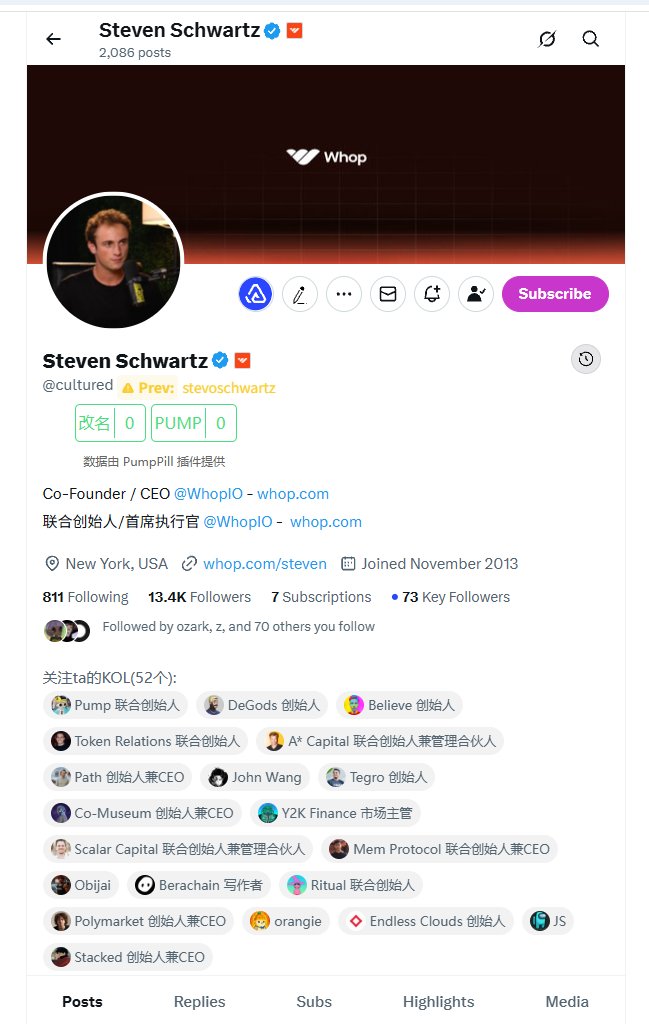649x1024 pixels.
Task: Open the 改名 count badge
Action: pos(110,423)
